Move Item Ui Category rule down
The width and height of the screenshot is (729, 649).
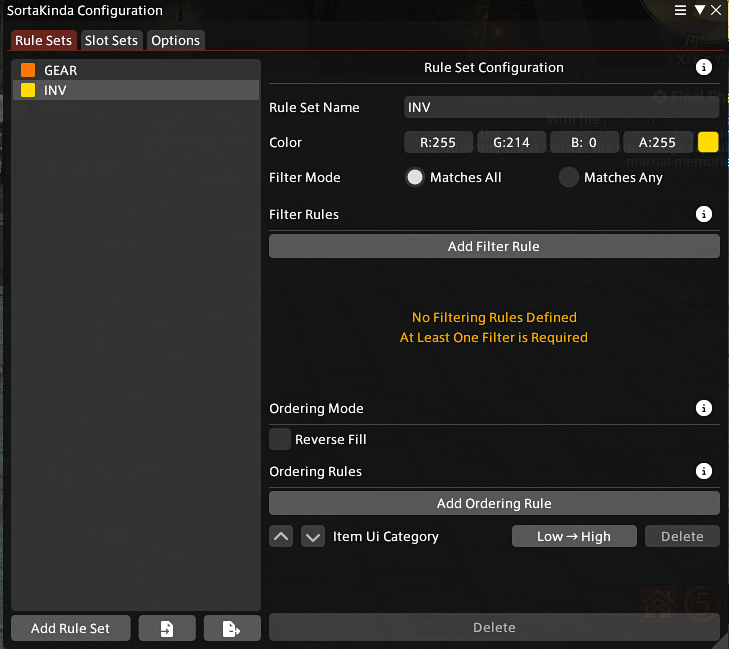coord(313,536)
